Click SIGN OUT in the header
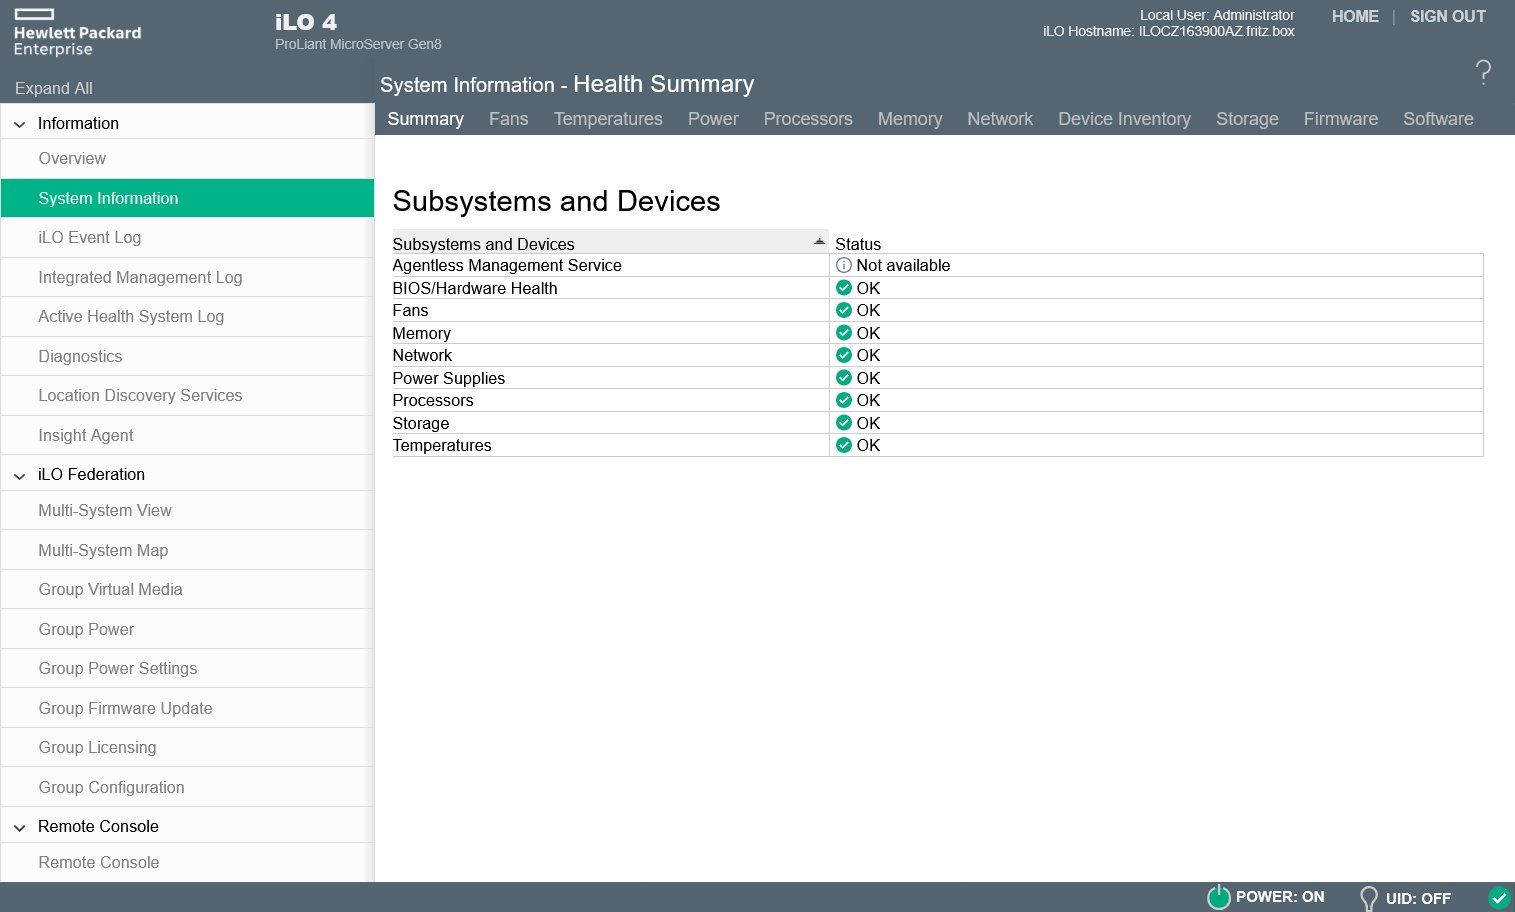This screenshot has height=912, width=1515. (1448, 17)
